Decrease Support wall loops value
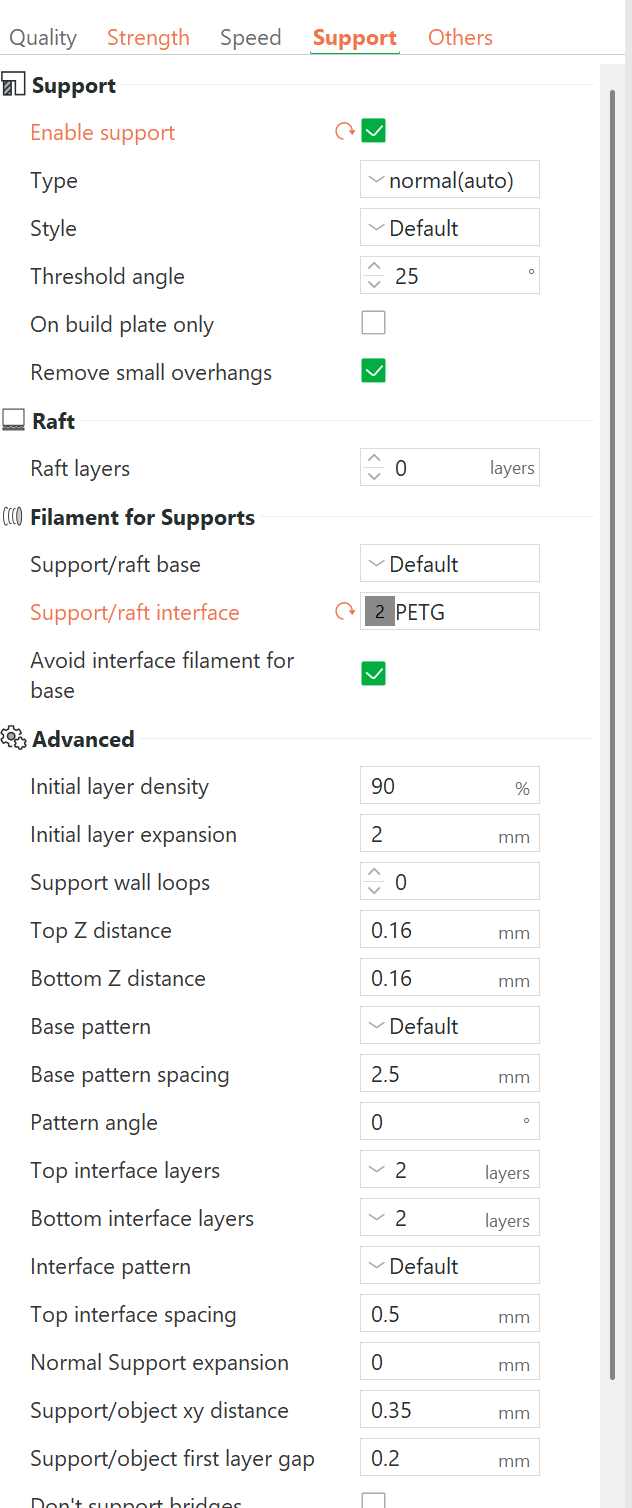This screenshot has height=1508, width=632. [x=374, y=891]
